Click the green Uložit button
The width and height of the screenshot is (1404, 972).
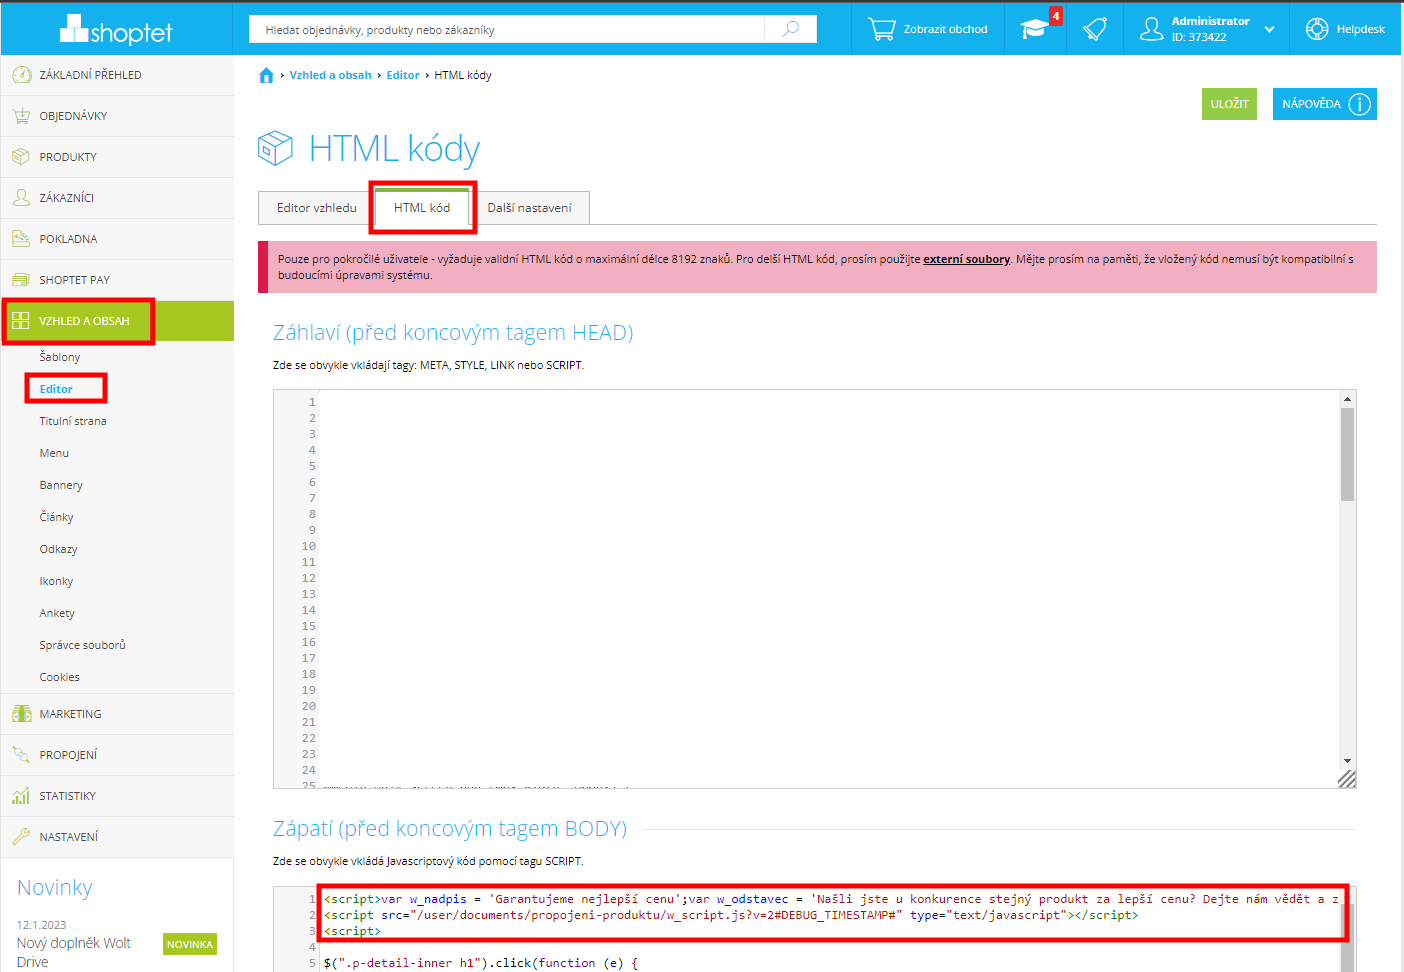[x=1229, y=104]
